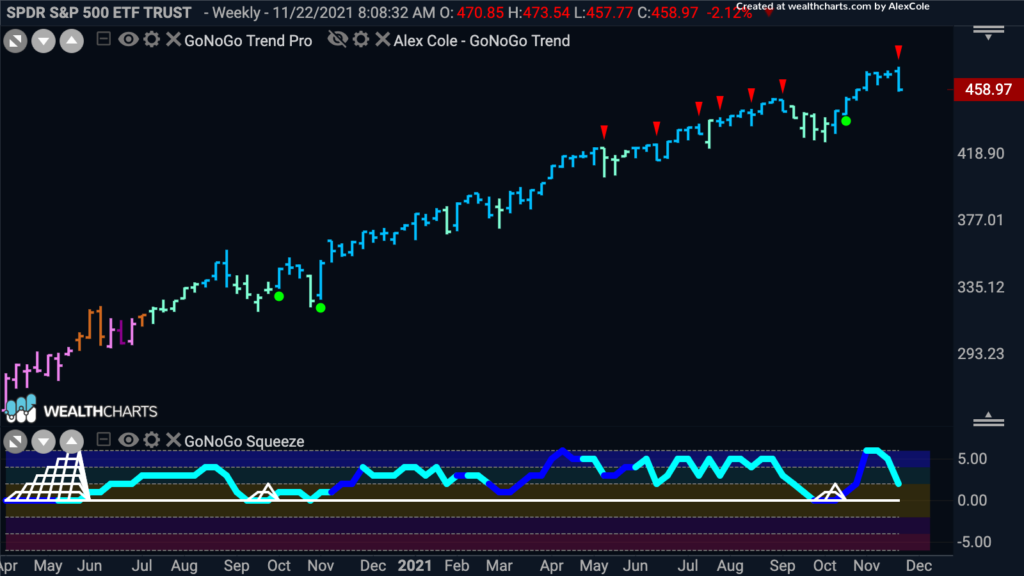Viewport: 1024px width, 576px height.
Task: Remove the GoNoGo Trend Pro indicator
Action: click(x=172, y=39)
